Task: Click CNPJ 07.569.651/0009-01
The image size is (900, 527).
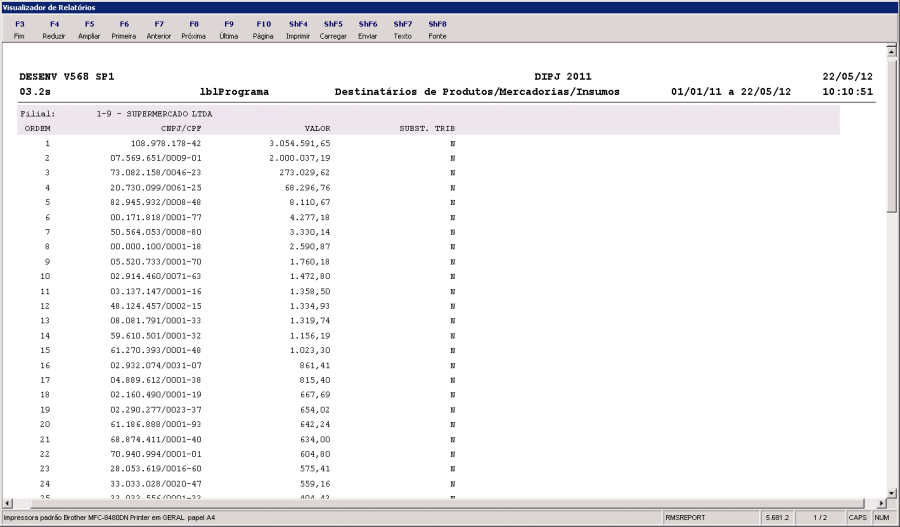Action: (x=156, y=158)
